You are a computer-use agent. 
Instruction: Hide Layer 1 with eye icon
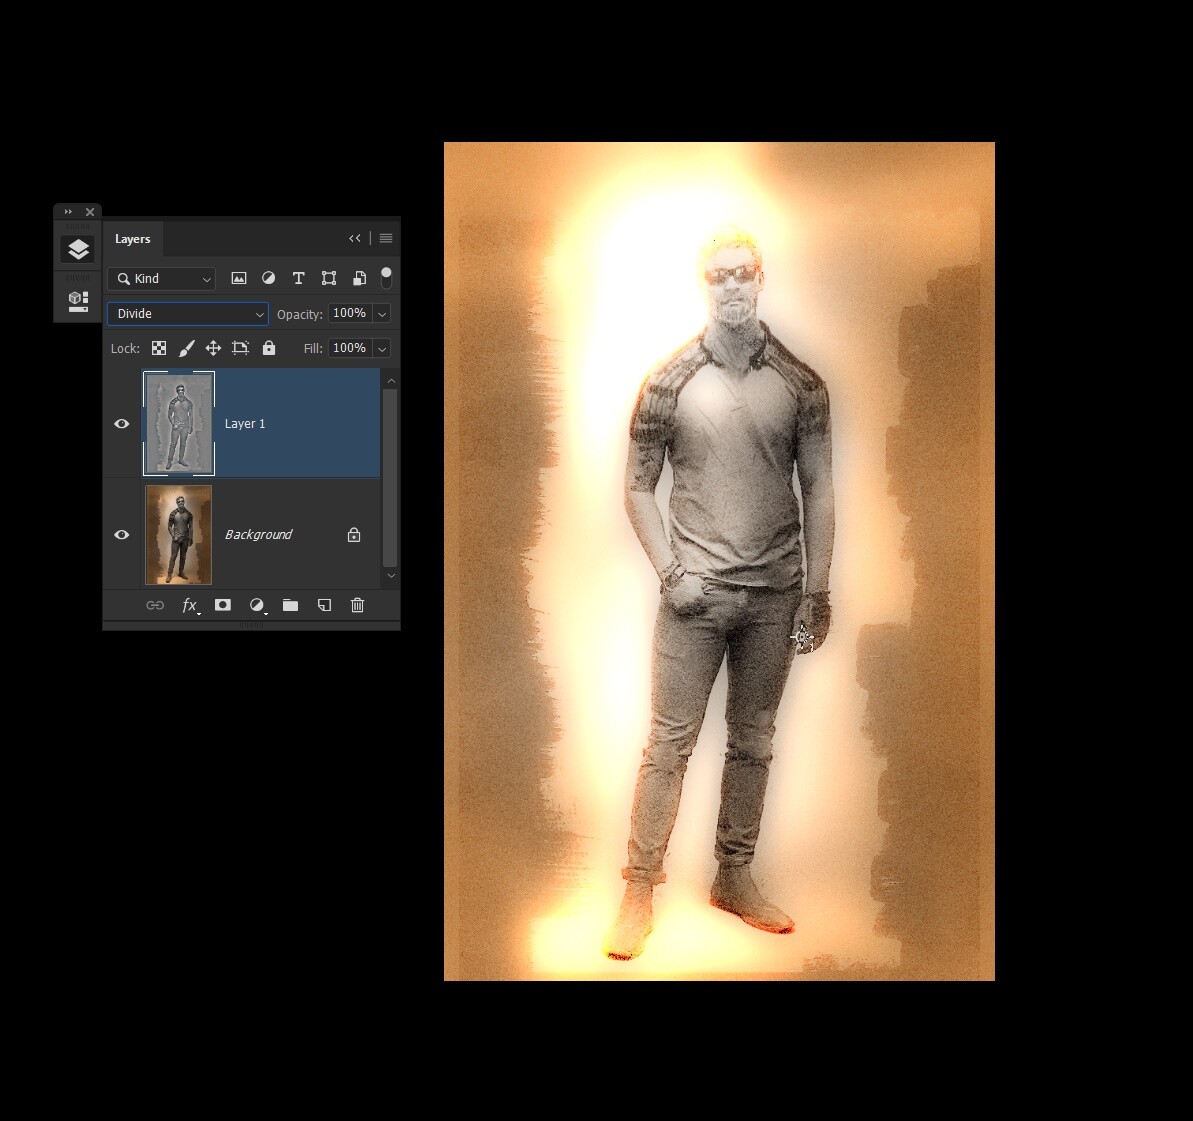(122, 424)
